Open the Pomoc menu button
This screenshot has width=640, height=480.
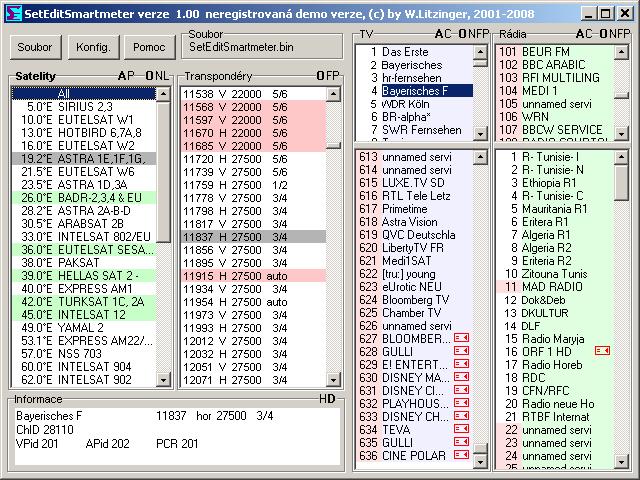149,47
